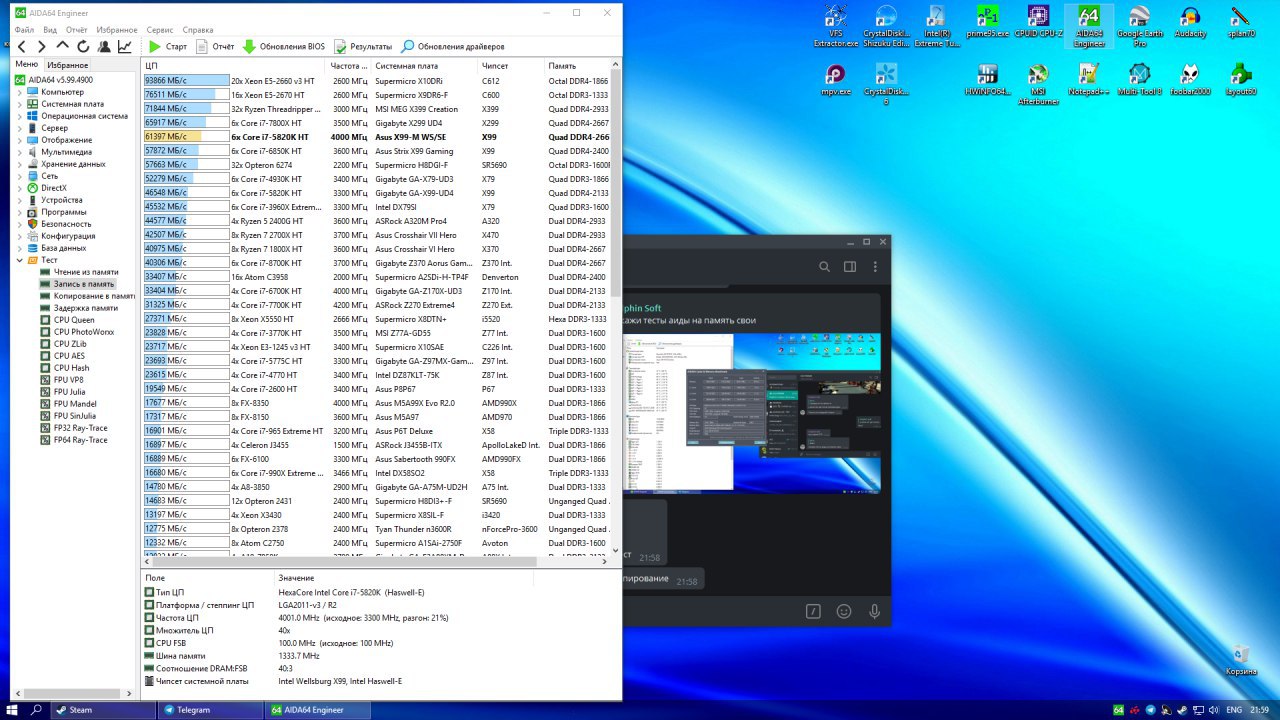The height and width of the screenshot is (720, 1280).
Task: Open search in the Telegram window
Action: tap(824, 267)
